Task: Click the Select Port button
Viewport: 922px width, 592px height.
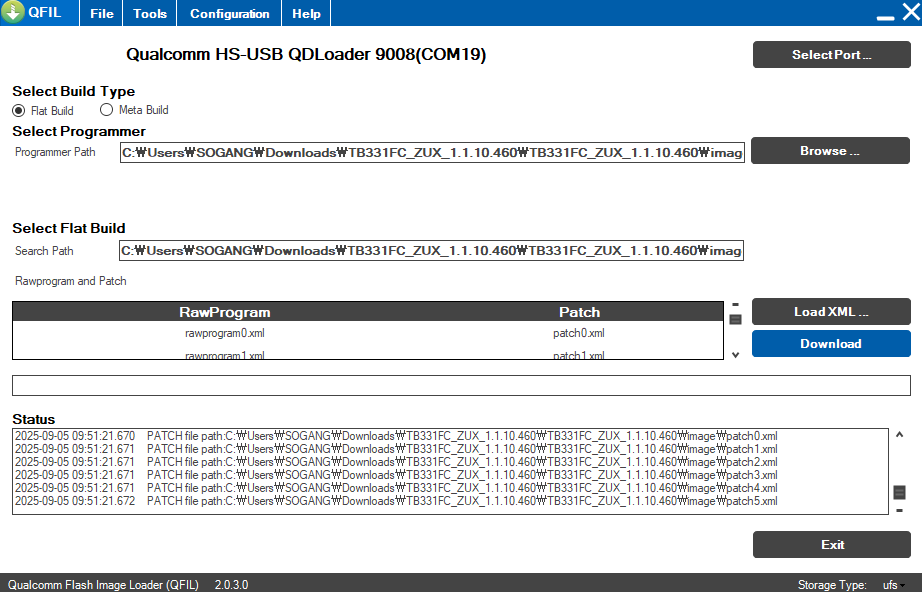Action: point(831,55)
